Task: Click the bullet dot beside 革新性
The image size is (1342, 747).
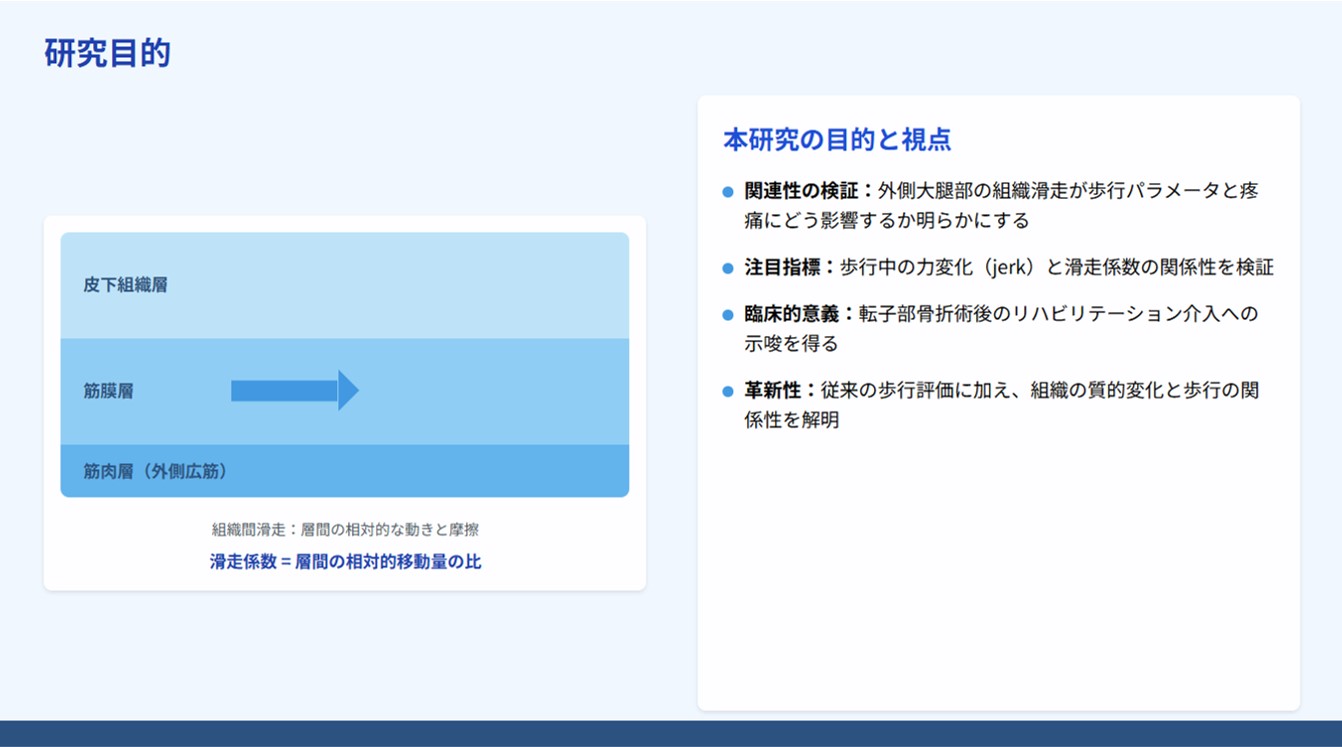Action: coord(728,391)
